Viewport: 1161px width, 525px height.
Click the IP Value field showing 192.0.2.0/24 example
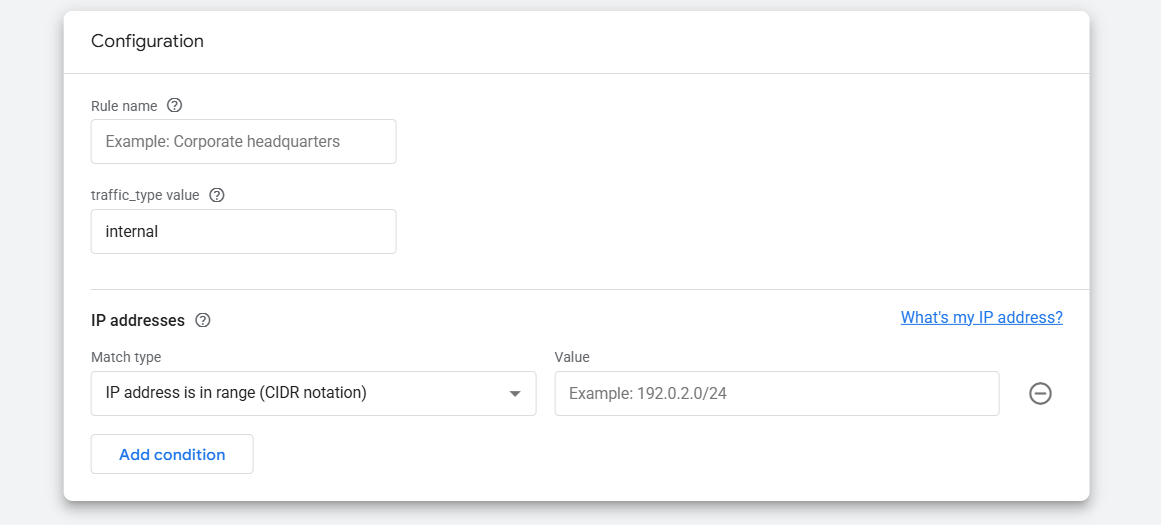776,394
